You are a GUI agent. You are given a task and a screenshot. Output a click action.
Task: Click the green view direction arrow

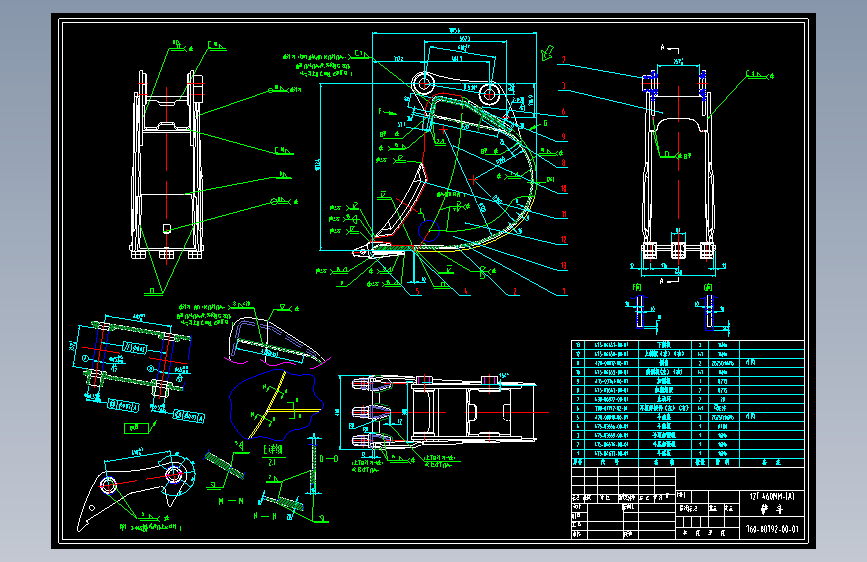pyautogui.click(x=547, y=53)
